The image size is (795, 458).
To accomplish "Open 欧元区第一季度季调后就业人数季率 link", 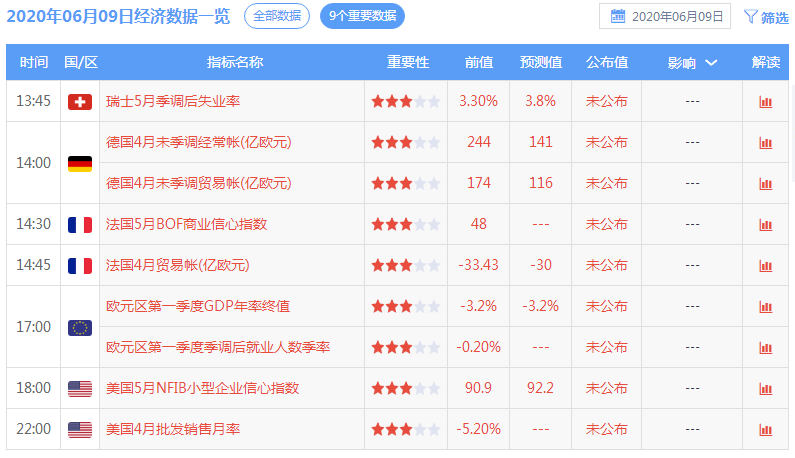I will (218, 348).
